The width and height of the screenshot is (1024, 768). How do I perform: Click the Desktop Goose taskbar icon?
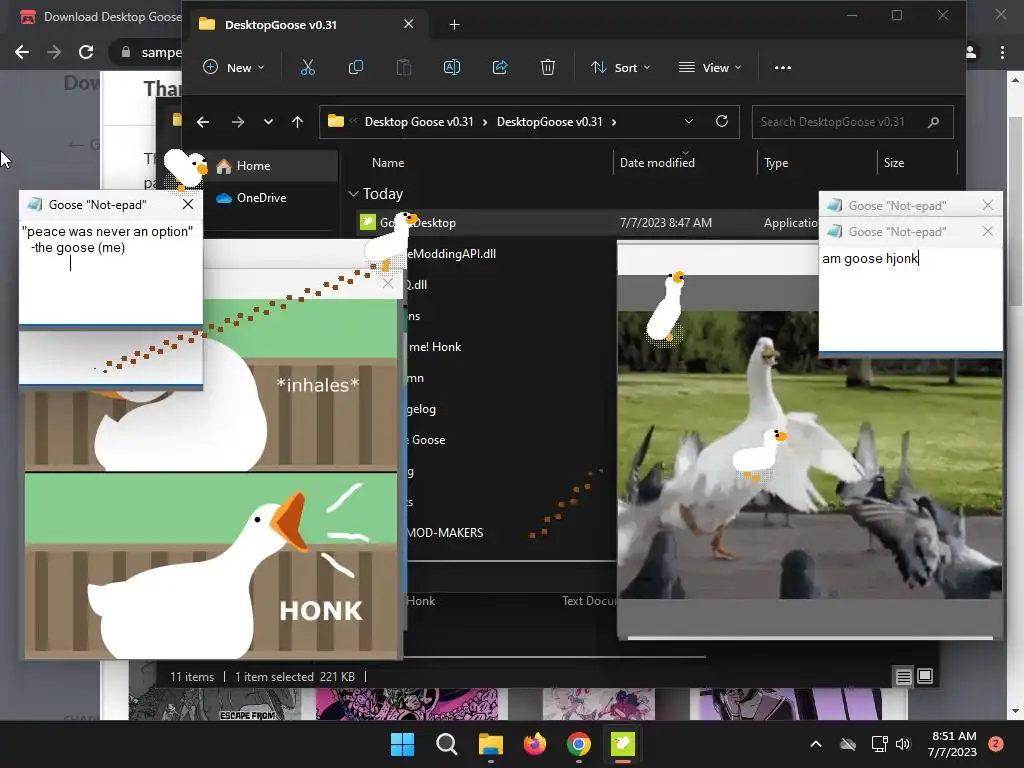(622, 744)
